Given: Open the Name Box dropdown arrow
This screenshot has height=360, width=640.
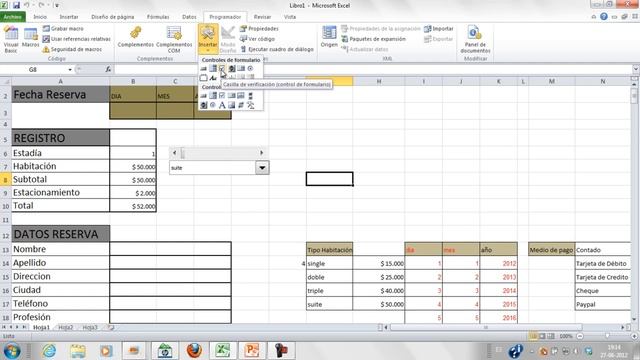Looking at the screenshot, I should (70, 69).
